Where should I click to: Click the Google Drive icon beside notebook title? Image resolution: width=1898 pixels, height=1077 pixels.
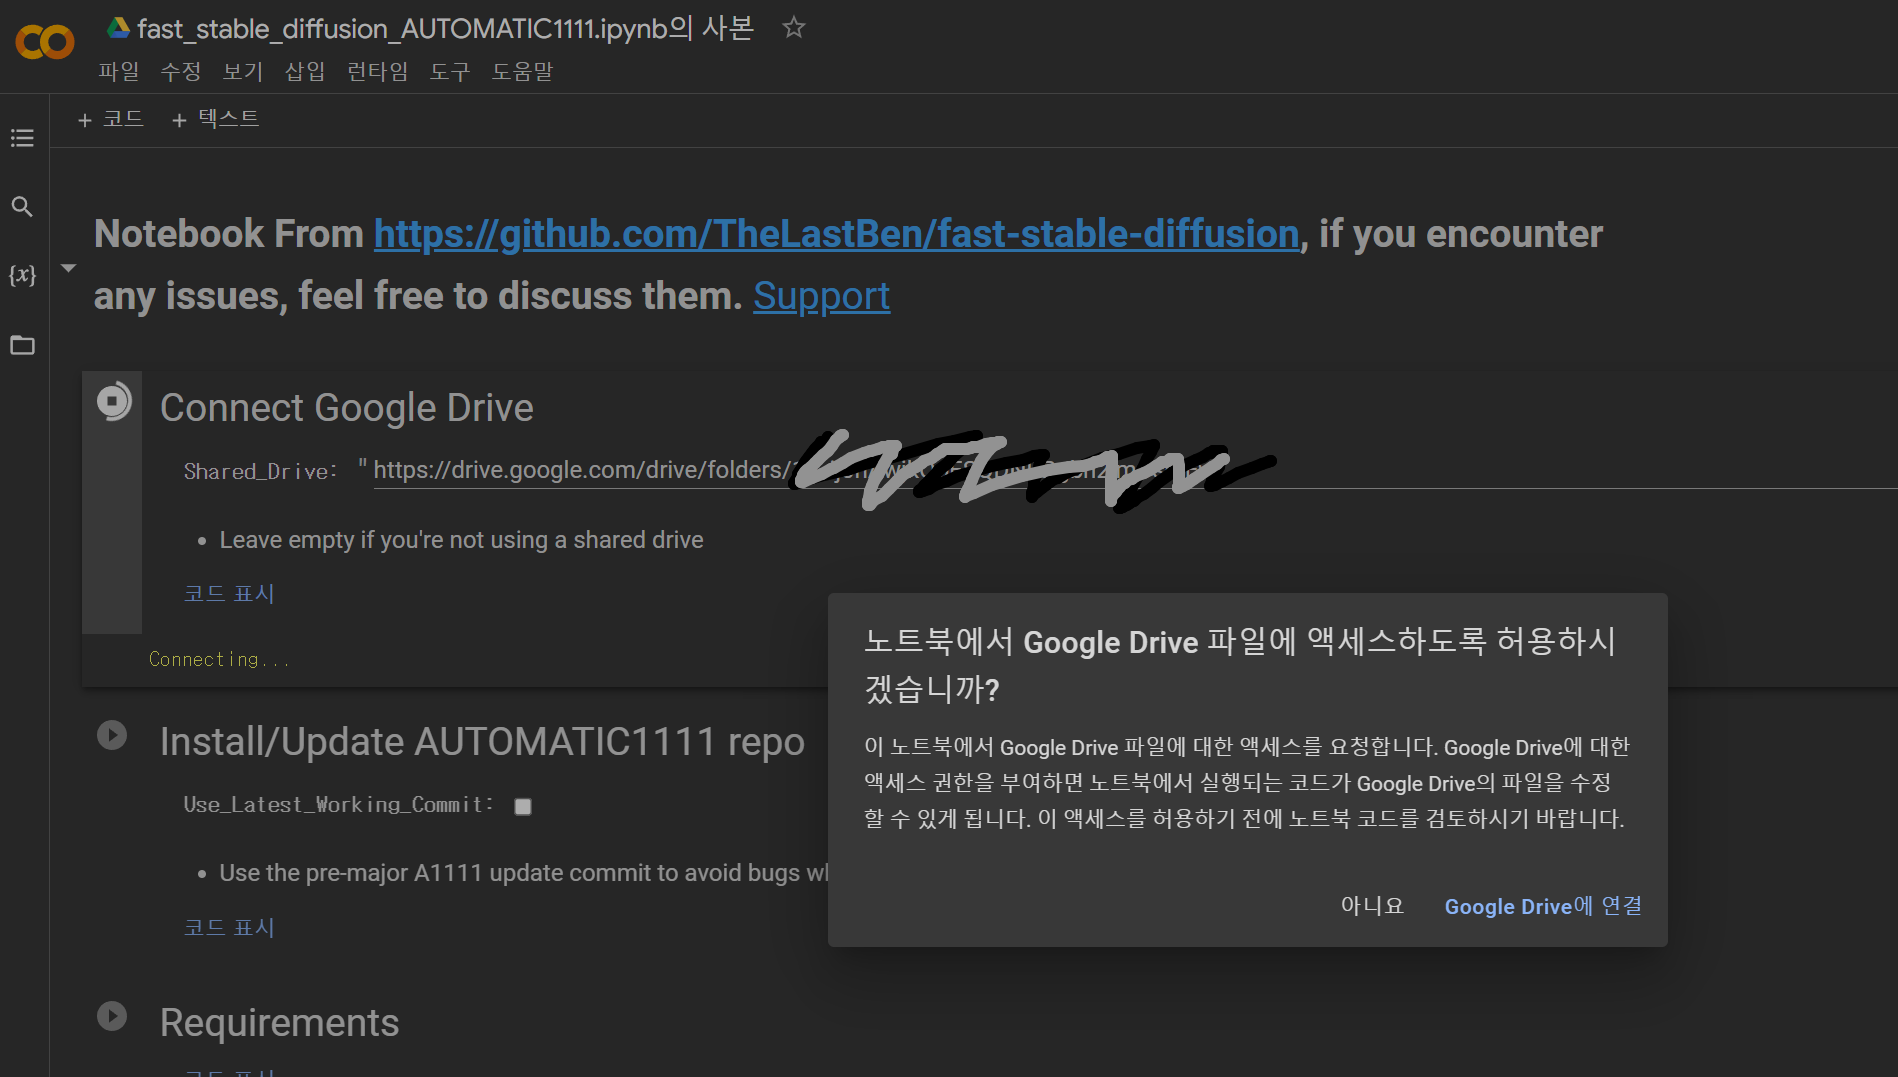pos(119,28)
